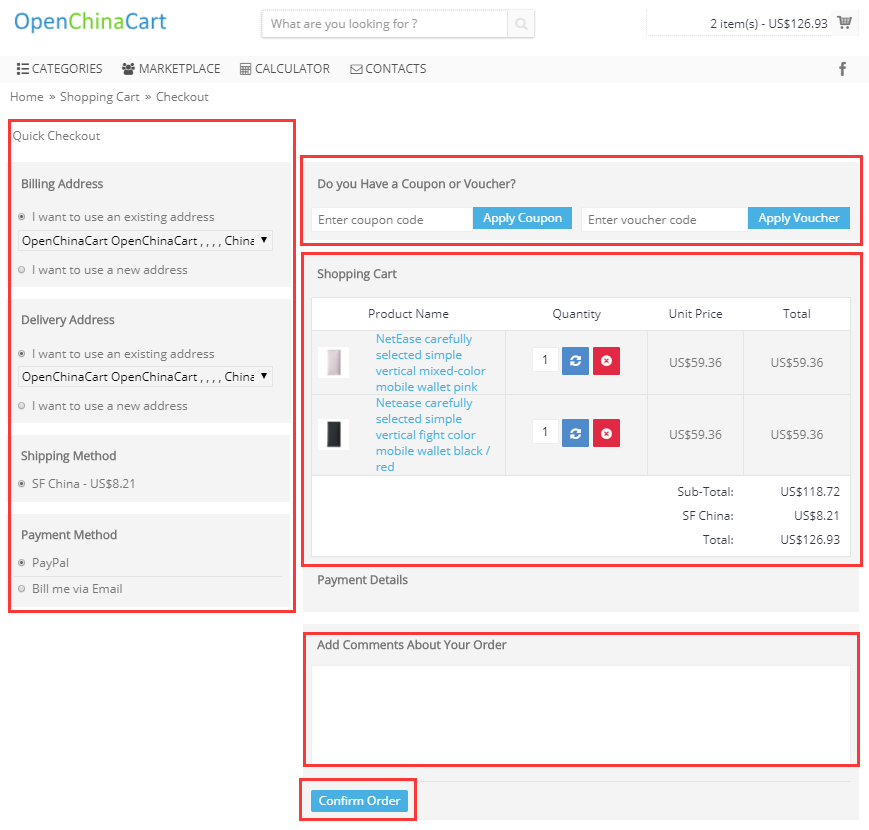
Task: Open the NetEase pink wallet product link
Action: [x=431, y=363]
